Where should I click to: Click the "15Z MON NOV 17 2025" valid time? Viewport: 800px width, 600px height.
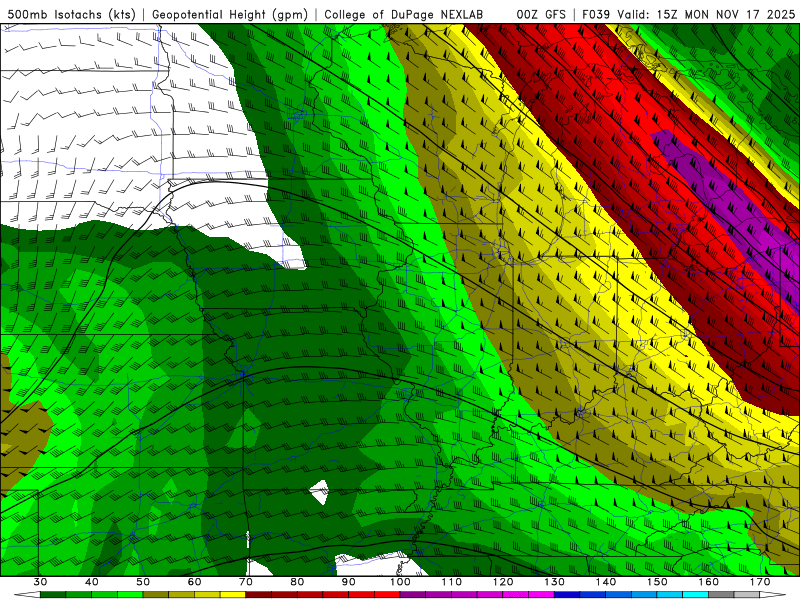pos(726,14)
